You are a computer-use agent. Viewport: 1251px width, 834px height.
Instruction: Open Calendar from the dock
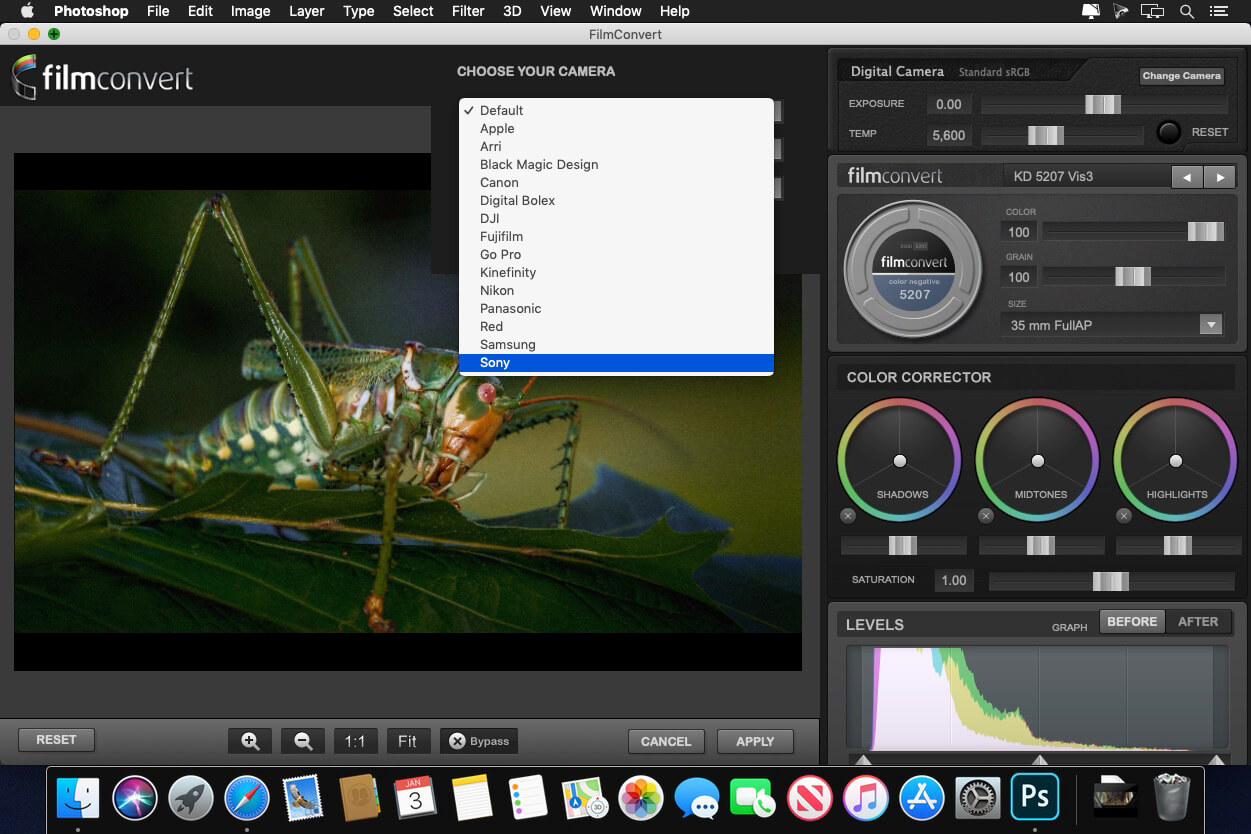415,798
